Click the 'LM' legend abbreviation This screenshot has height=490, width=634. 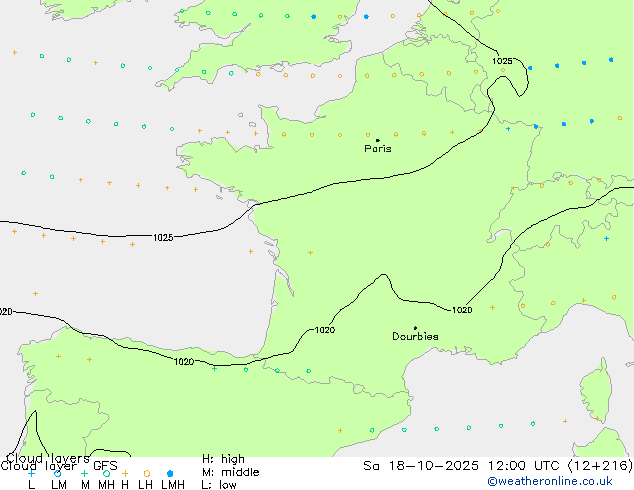(x=59, y=485)
